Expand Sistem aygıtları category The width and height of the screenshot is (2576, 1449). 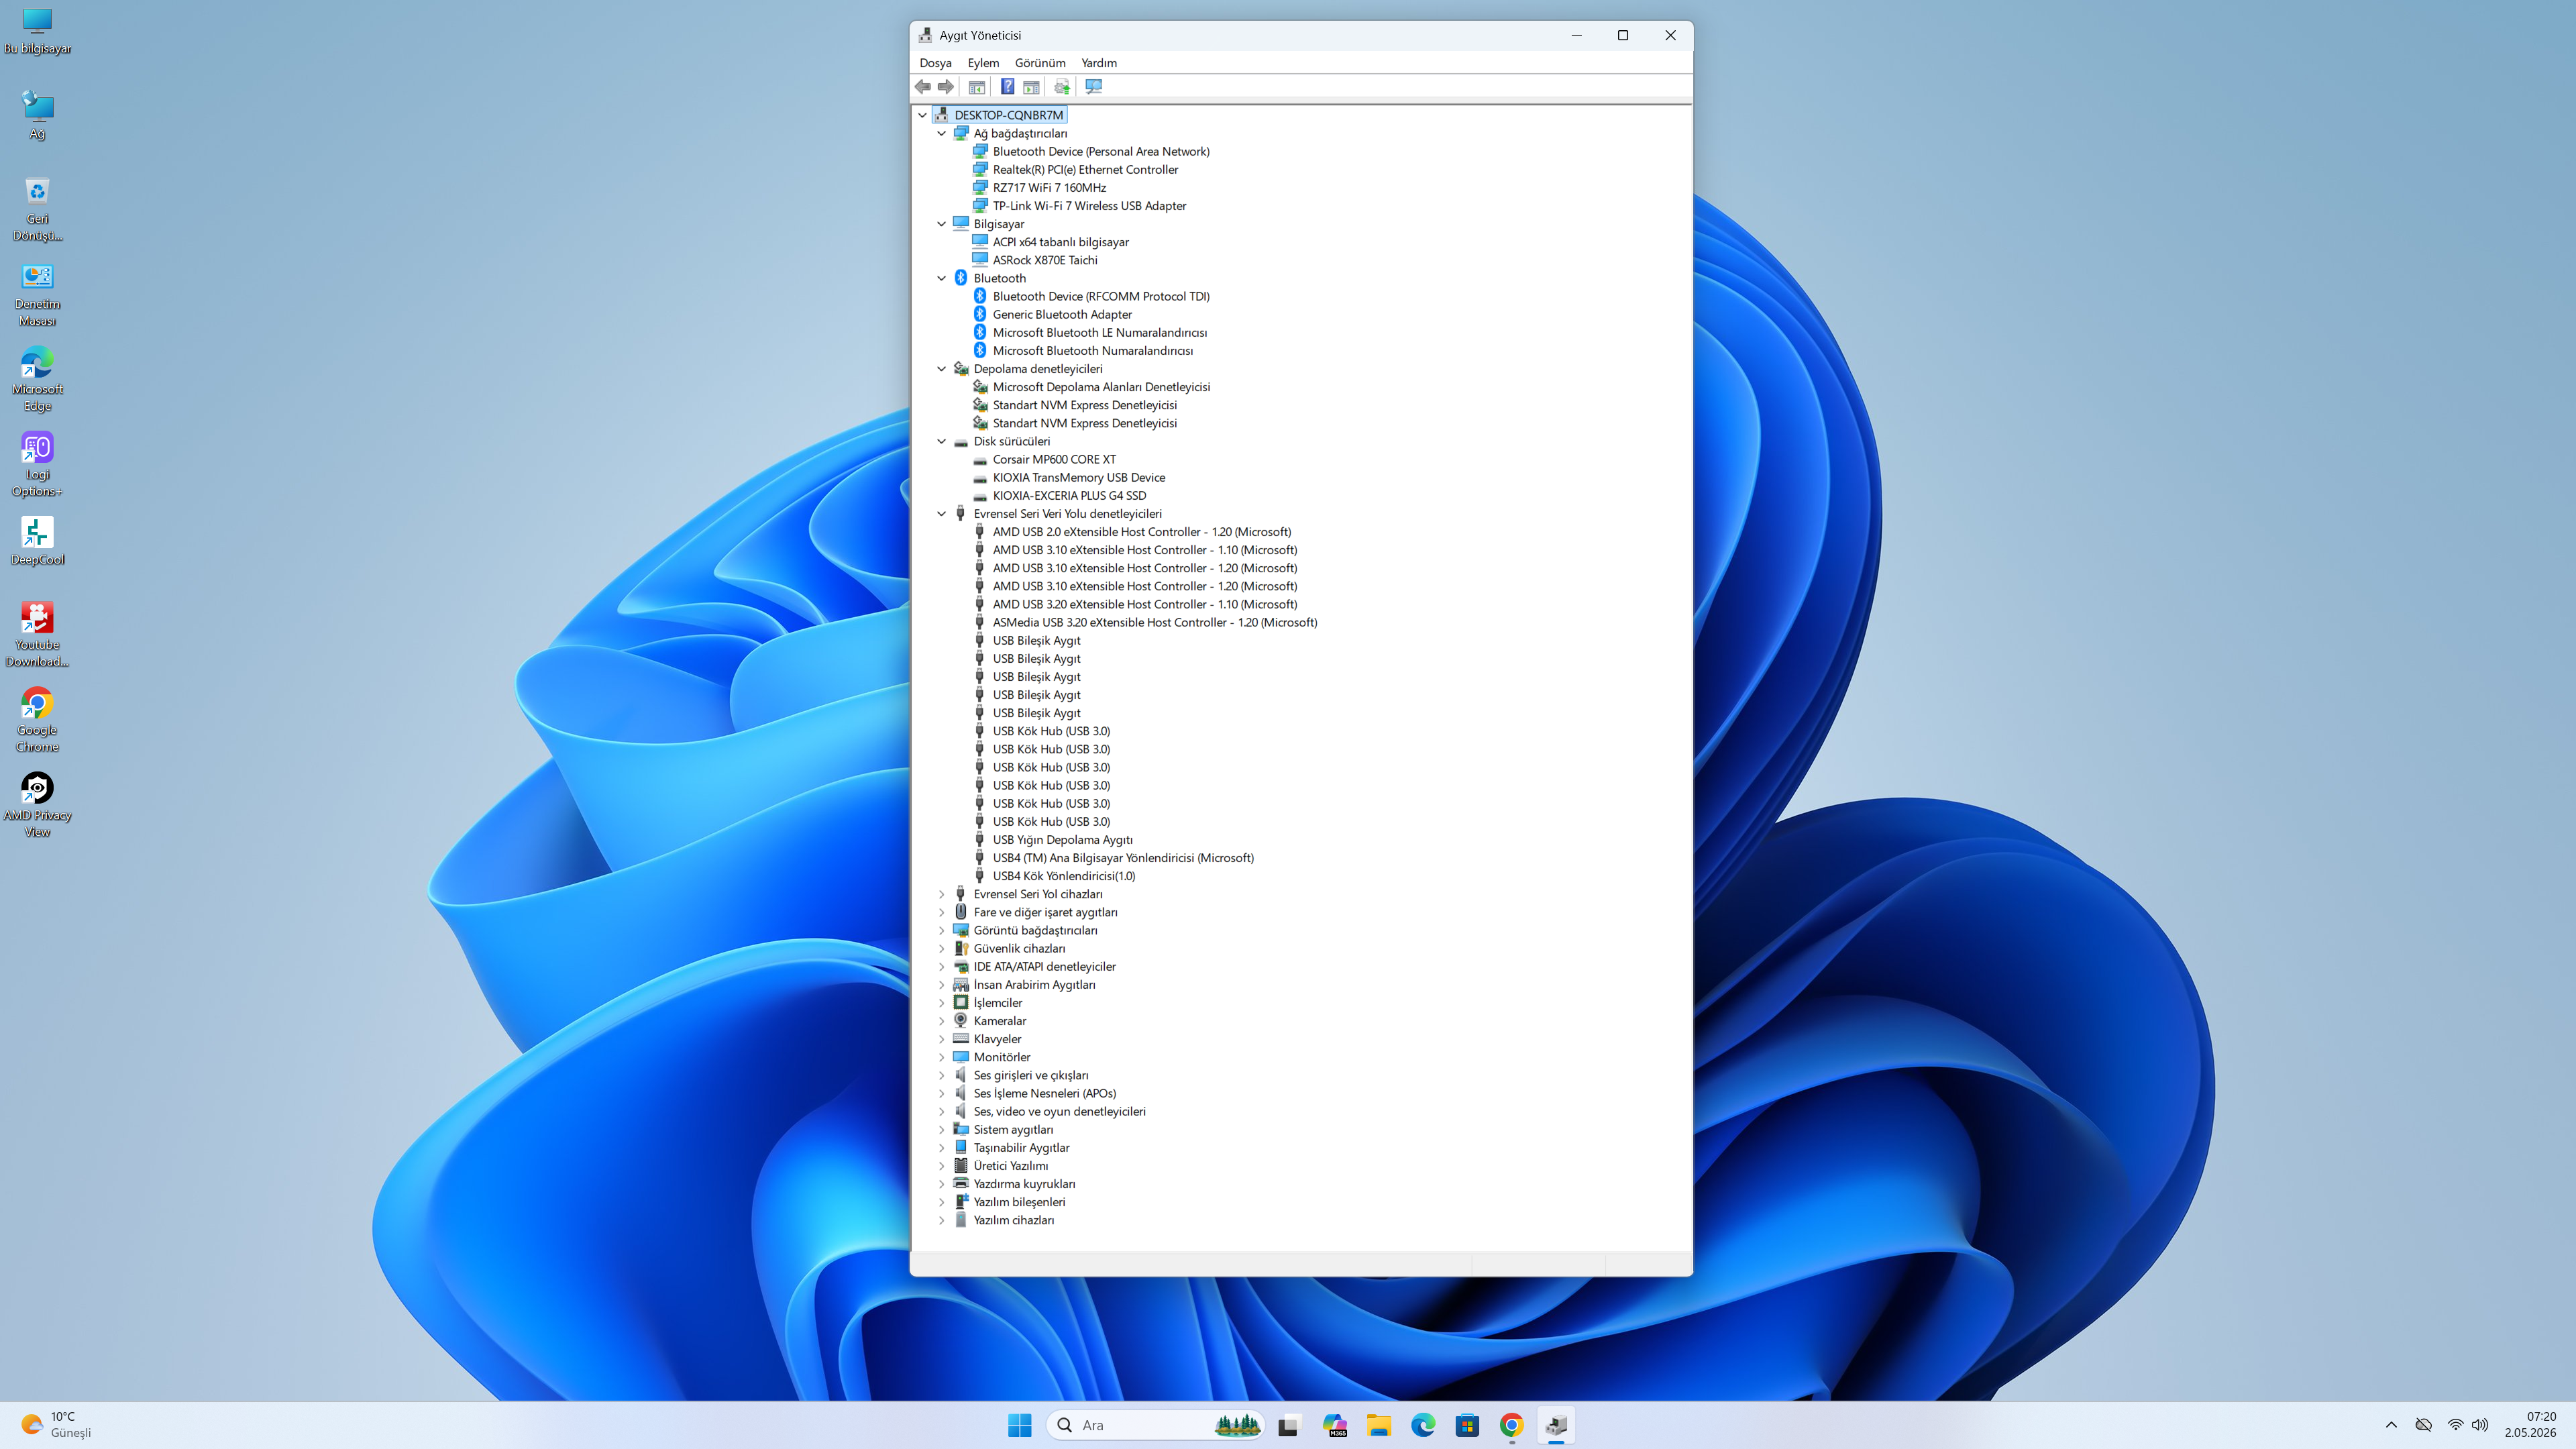[x=941, y=1130]
